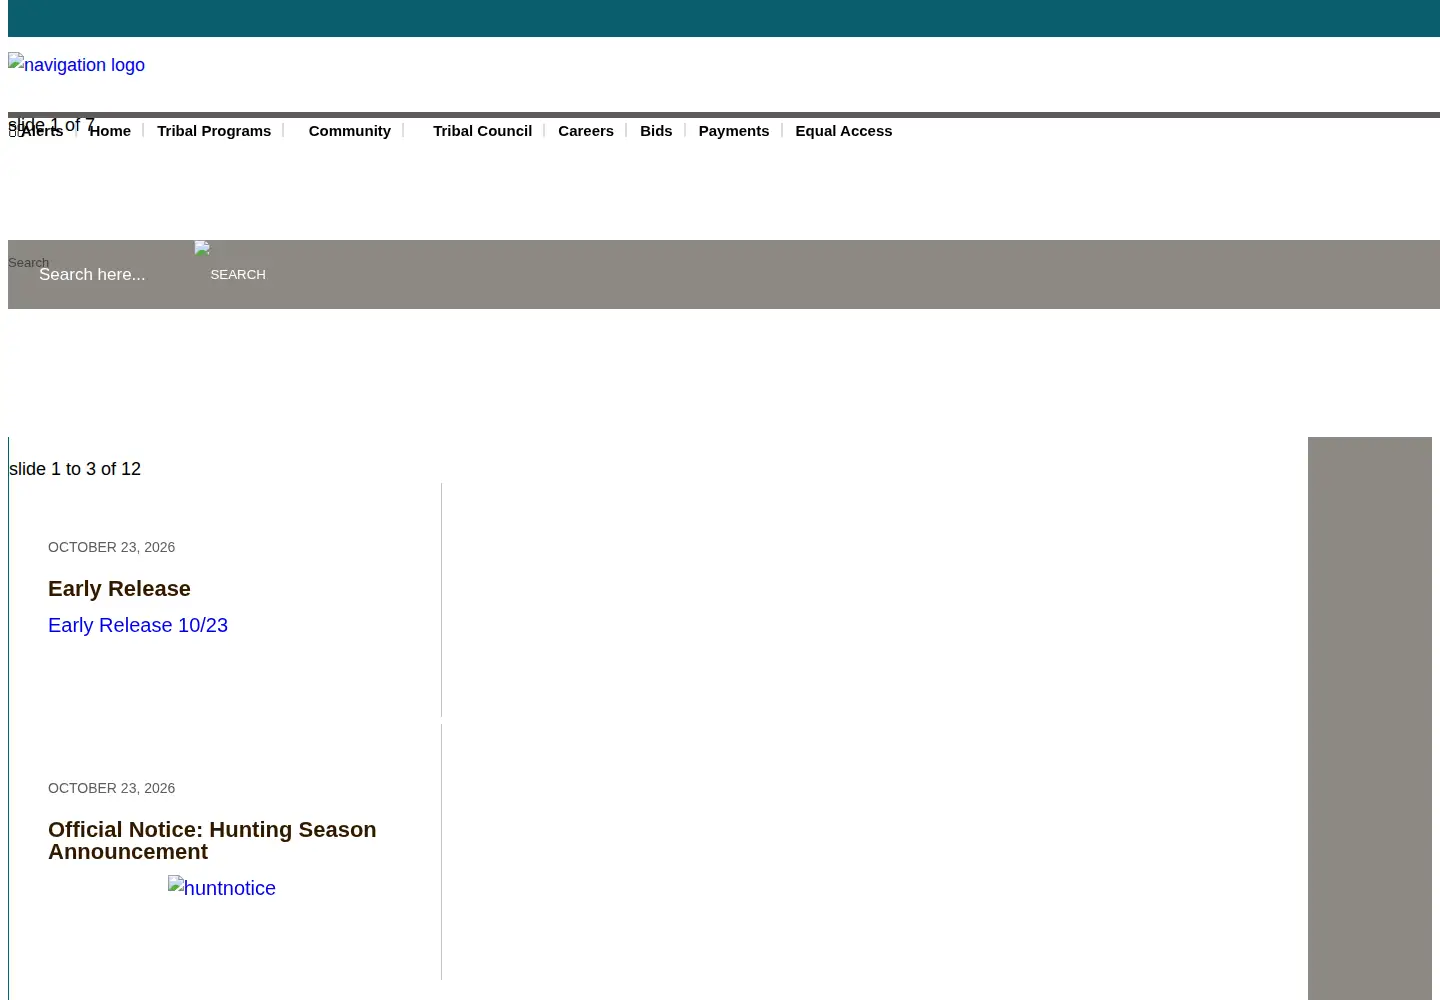Click the Early Release heading

[119, 588]
